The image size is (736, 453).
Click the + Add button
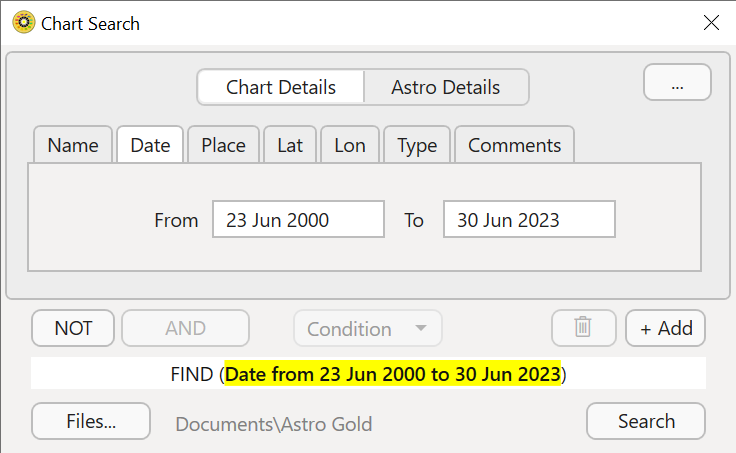(666, 328)
